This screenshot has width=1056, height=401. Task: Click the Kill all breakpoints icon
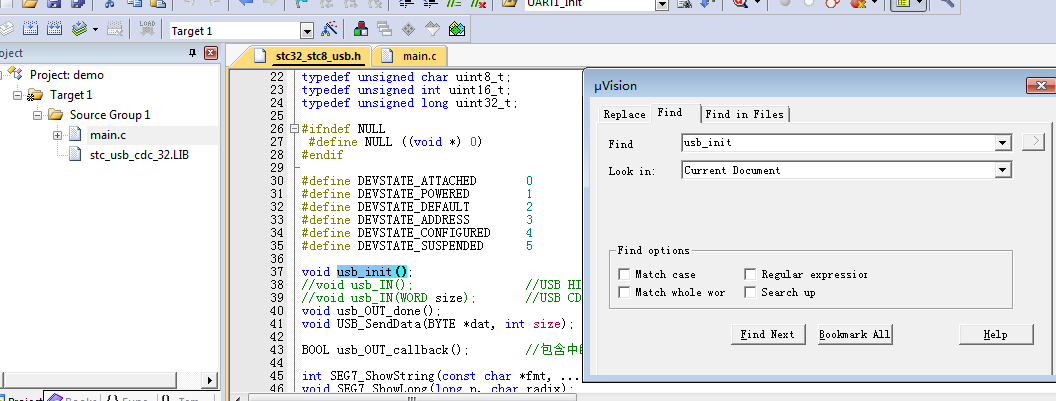(x=858, y=3)
